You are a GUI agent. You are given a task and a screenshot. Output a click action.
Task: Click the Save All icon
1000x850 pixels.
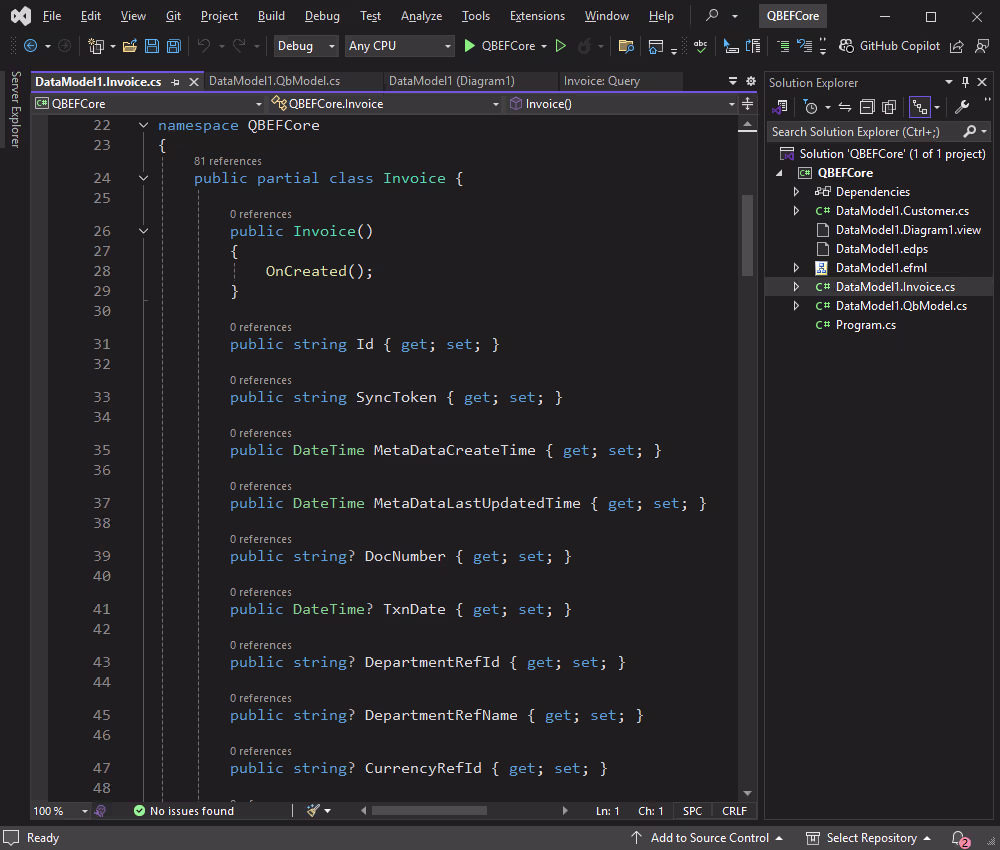click(173, 46)
